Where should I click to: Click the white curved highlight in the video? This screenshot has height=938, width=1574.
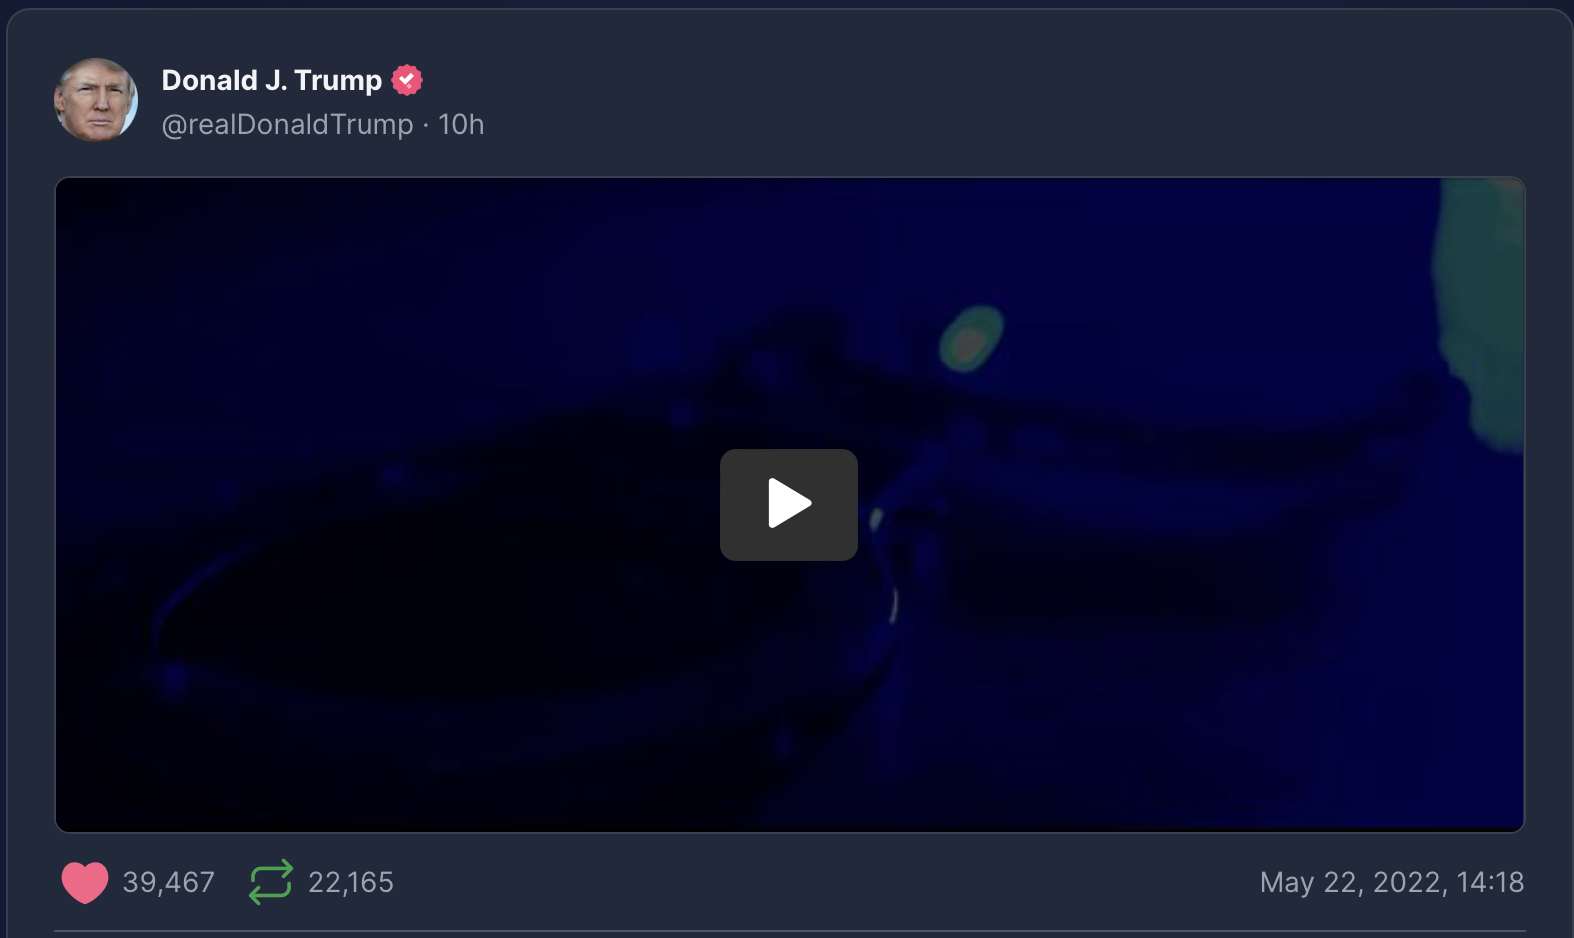pyautogui.click(x=893, y=604)
